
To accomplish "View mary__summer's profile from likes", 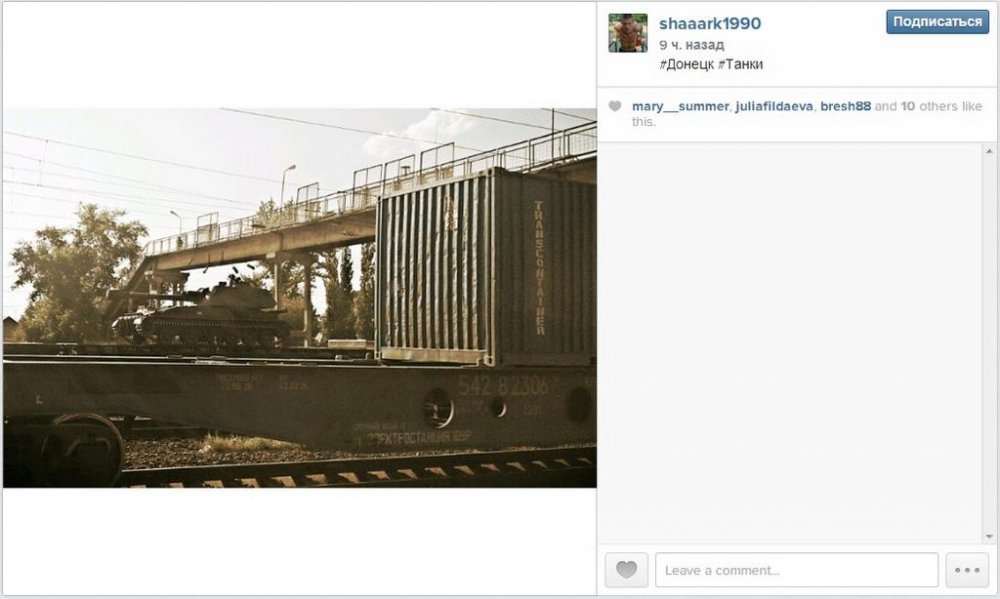I will (x=680, y=107).
